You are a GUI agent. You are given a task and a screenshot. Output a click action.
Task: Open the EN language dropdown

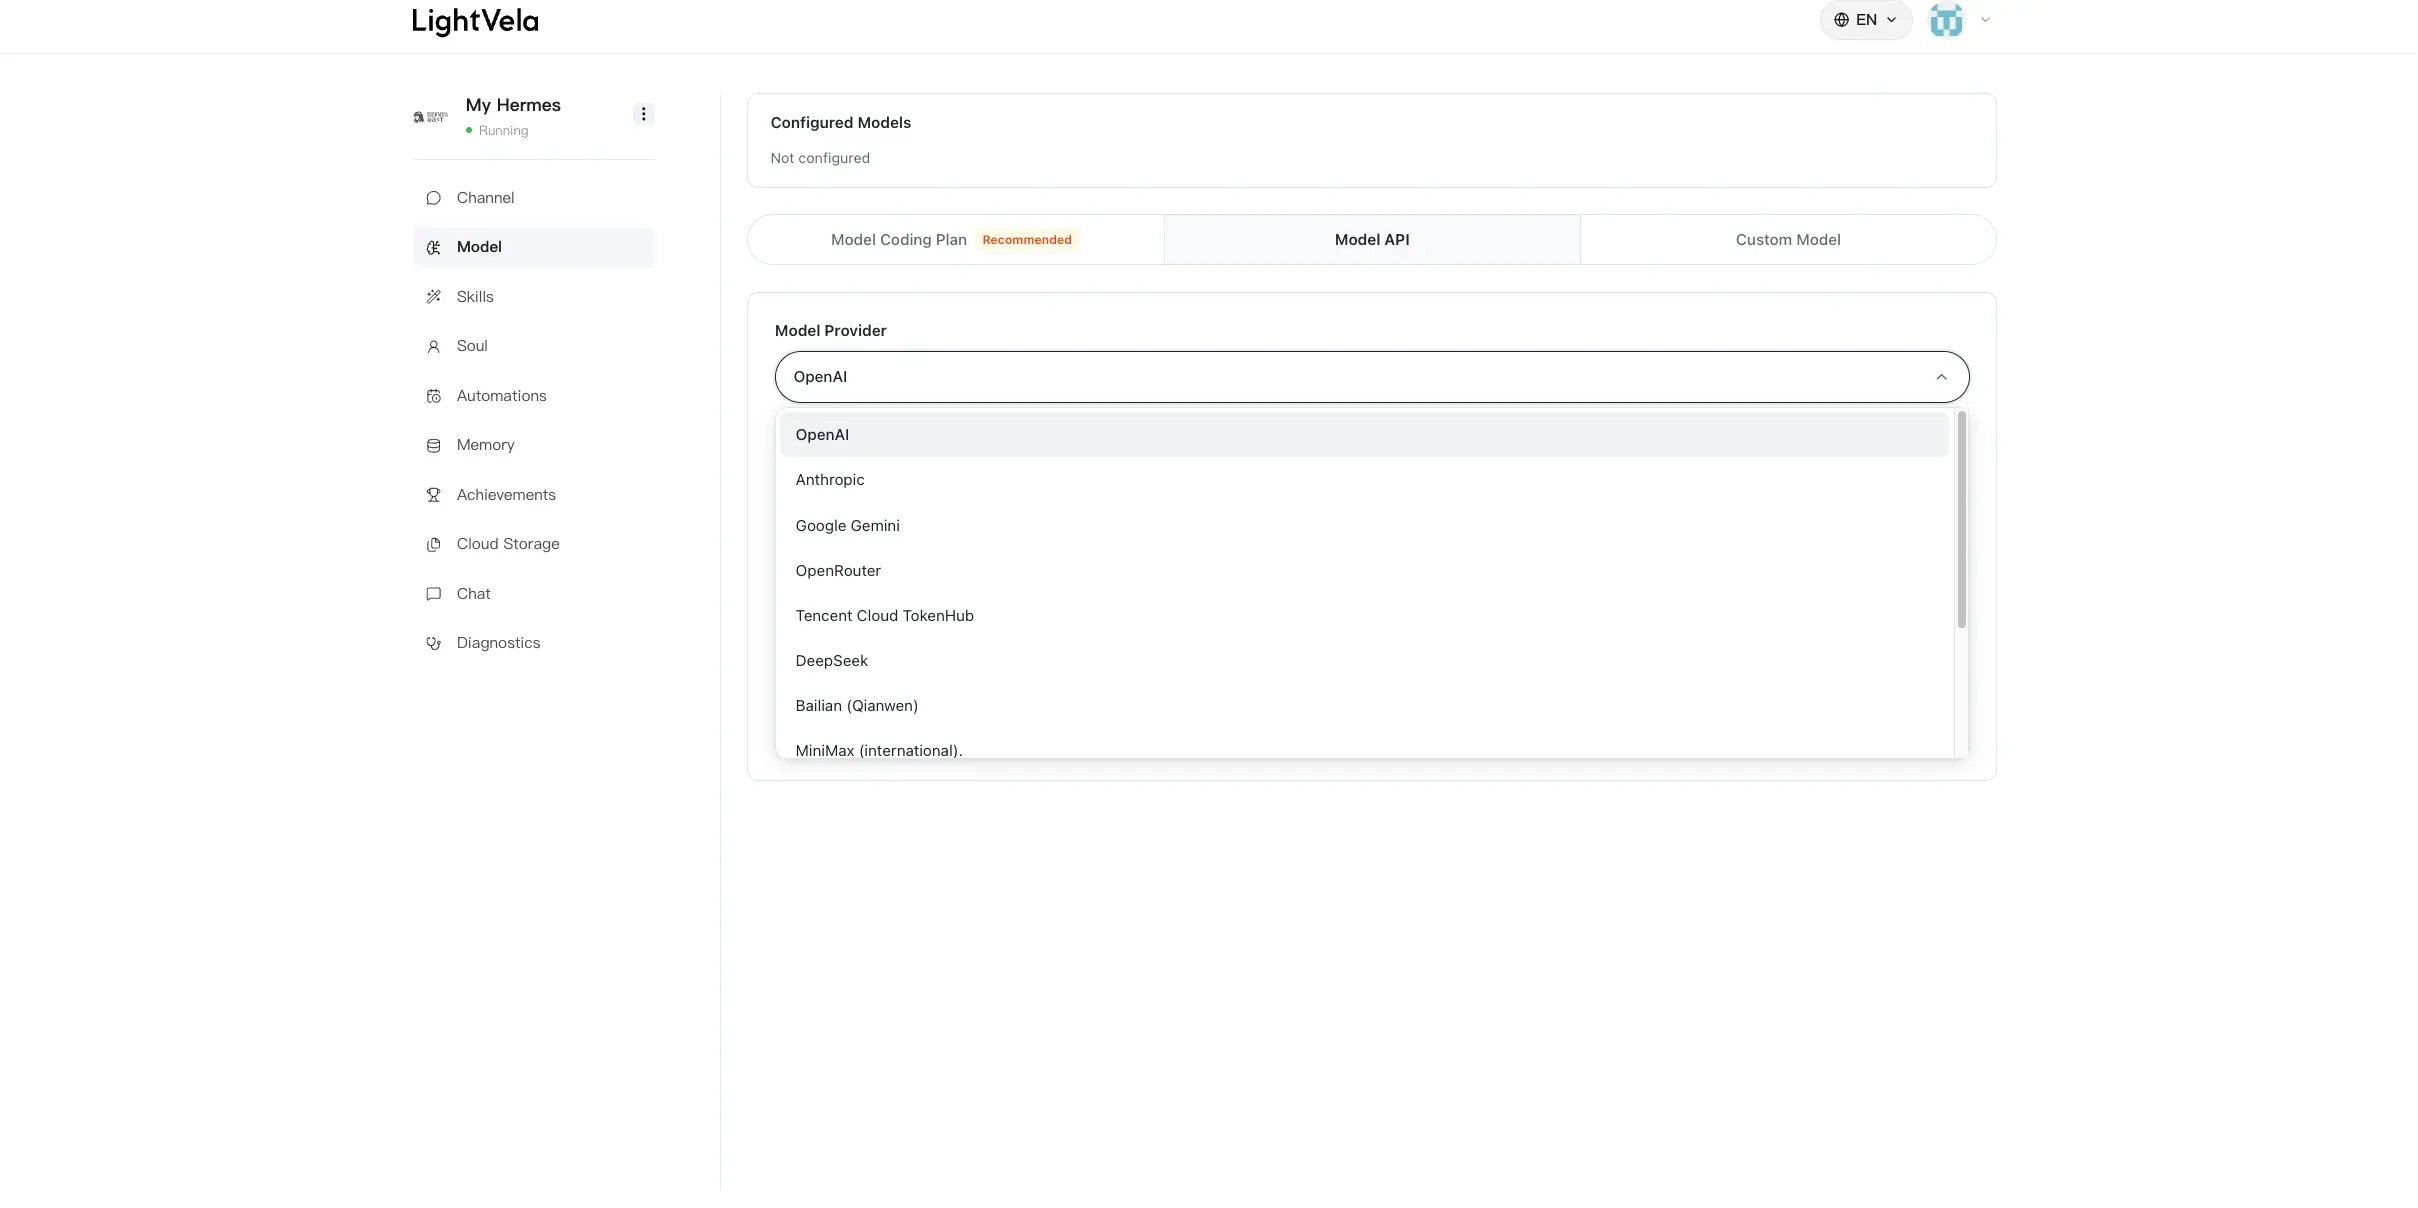pyautogui.click(x=1866, y=20)
